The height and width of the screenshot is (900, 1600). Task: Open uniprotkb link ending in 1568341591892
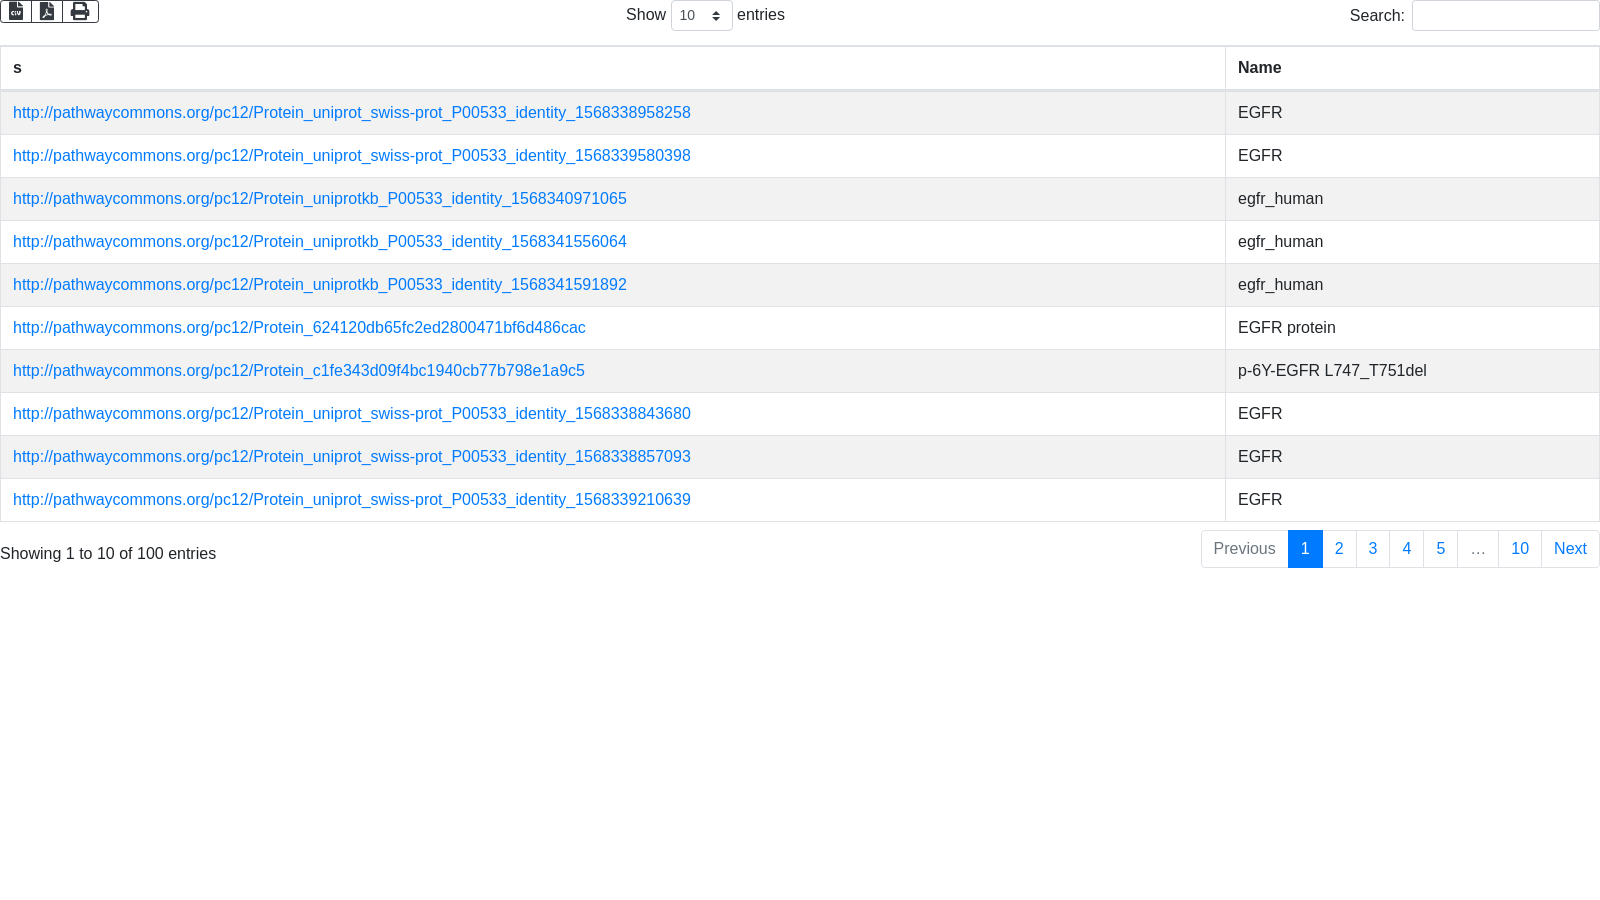(319, 285)
